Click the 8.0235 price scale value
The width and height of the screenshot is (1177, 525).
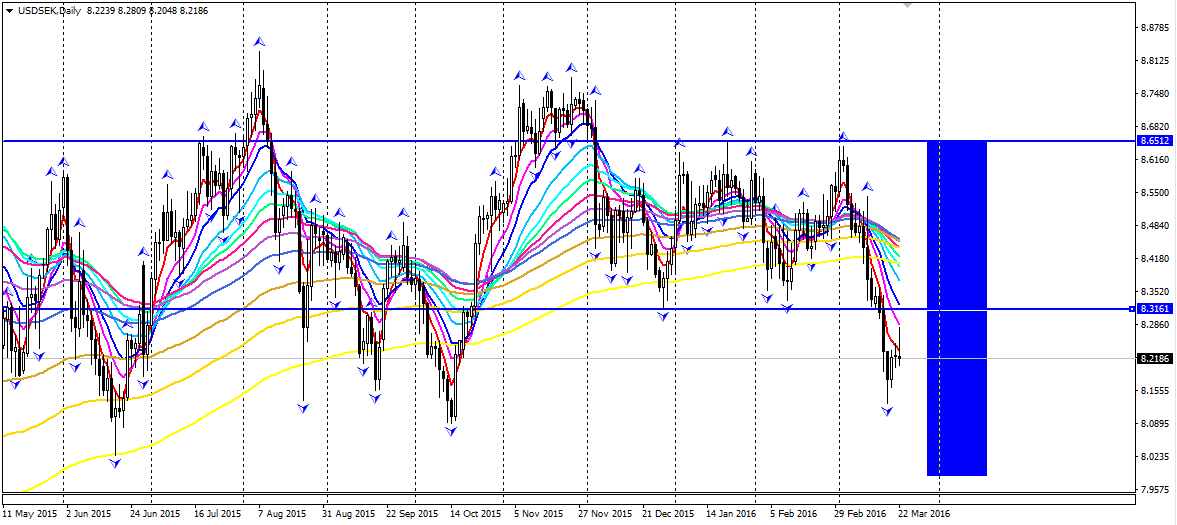click(x=1154, y=457)
